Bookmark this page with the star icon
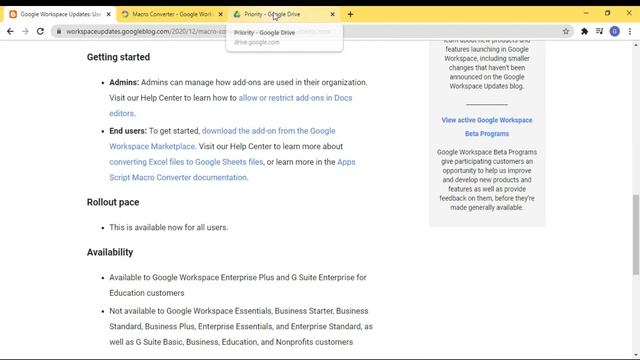This screenshot has height=360, width=640. click(x=566, y=31)
